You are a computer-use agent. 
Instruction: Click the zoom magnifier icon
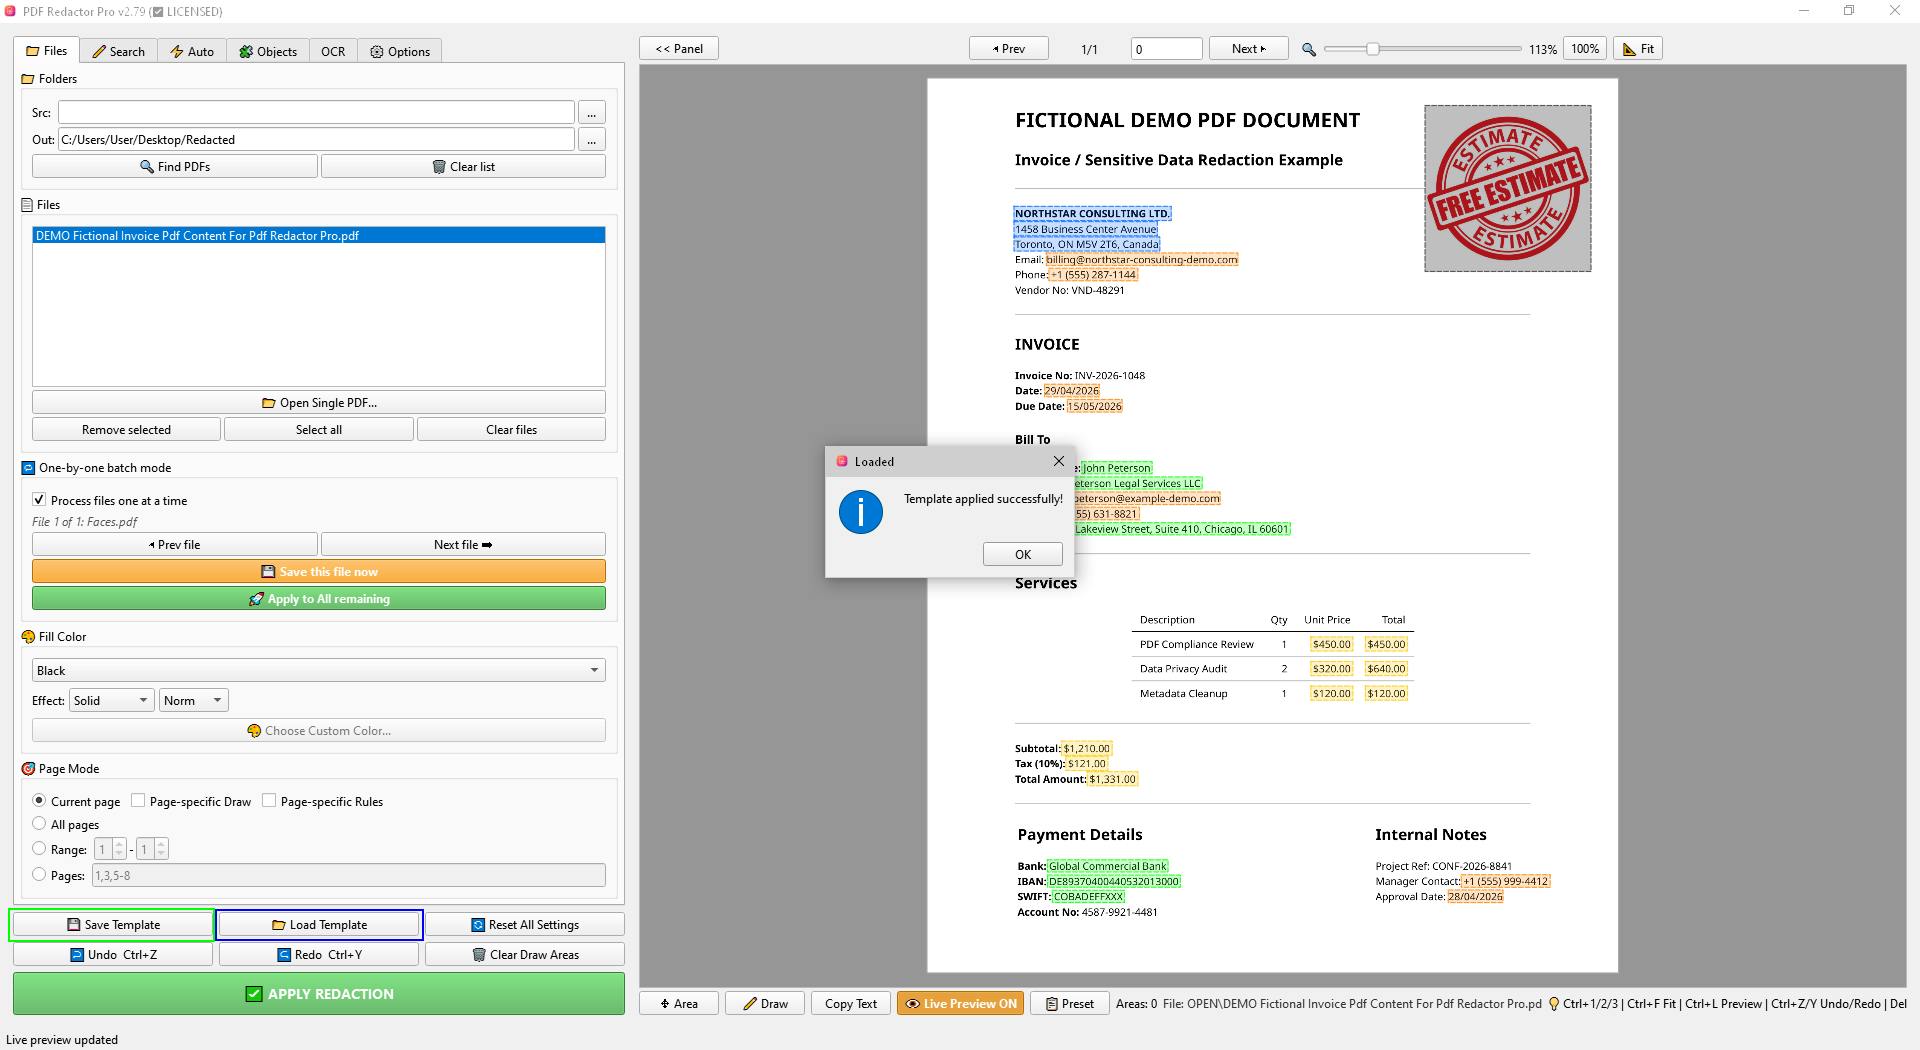coord(1308,49)
